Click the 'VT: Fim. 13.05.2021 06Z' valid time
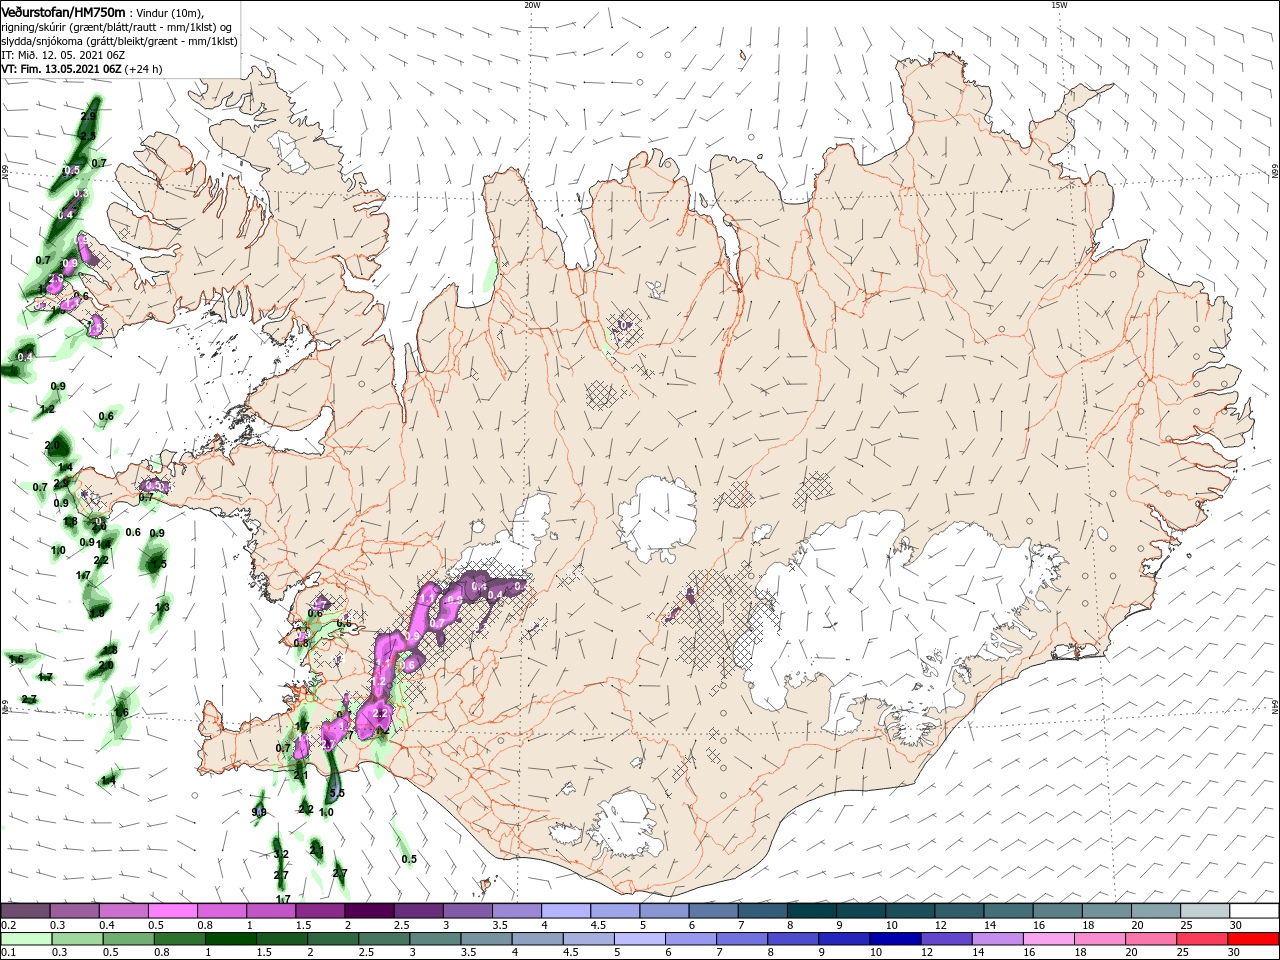The width and height of the screenshot is (1280, 960). 61,69
